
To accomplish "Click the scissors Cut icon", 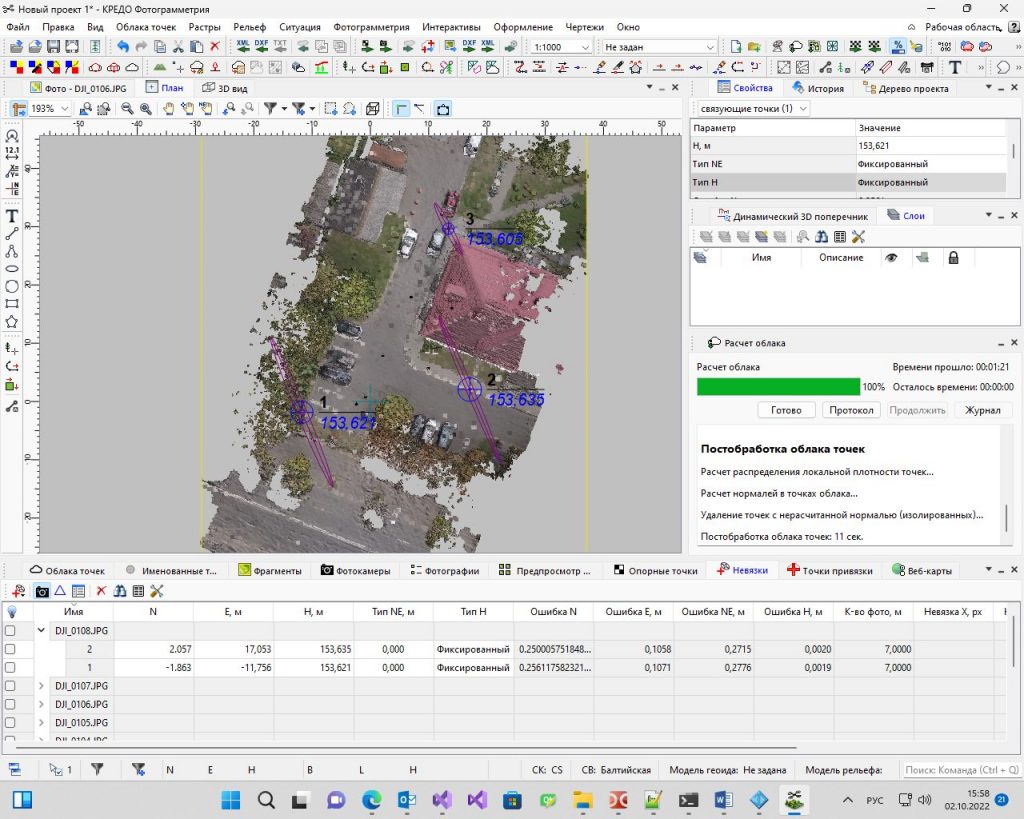I will pyautogui.click(x=178, y=46).
